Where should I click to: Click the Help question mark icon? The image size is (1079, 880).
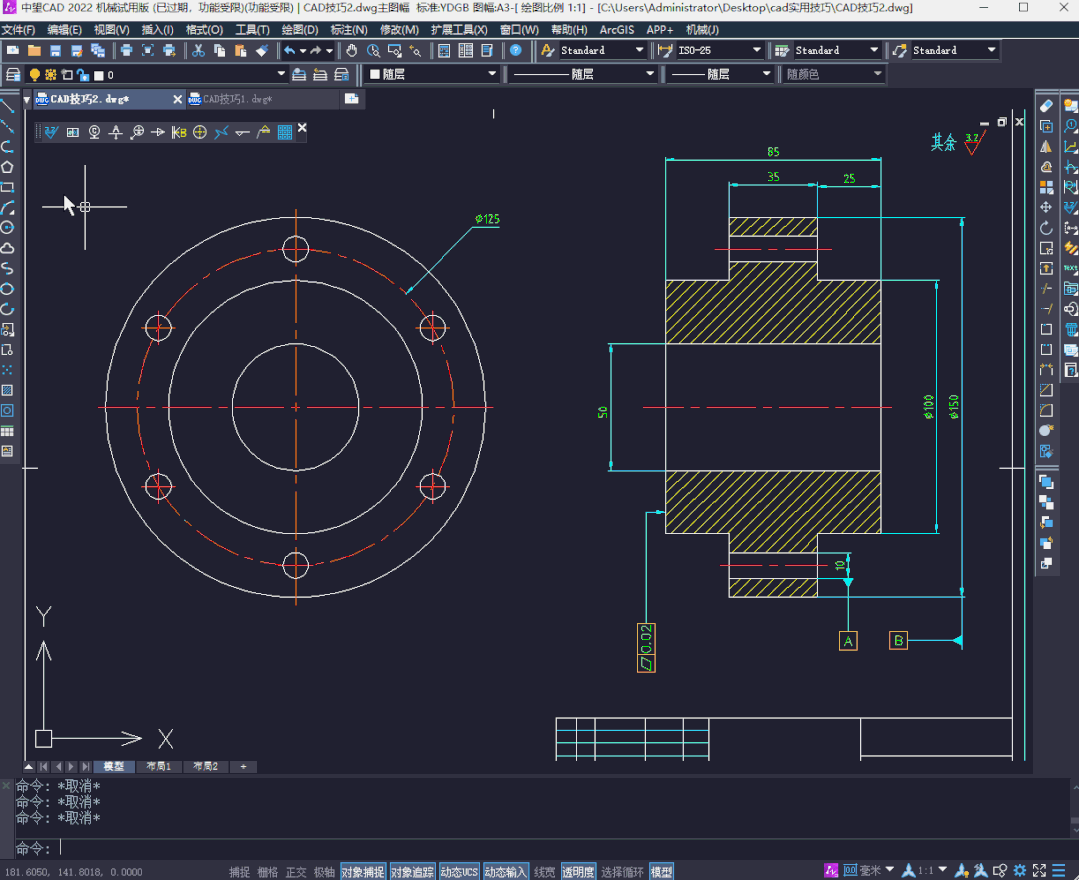(515, 50)
